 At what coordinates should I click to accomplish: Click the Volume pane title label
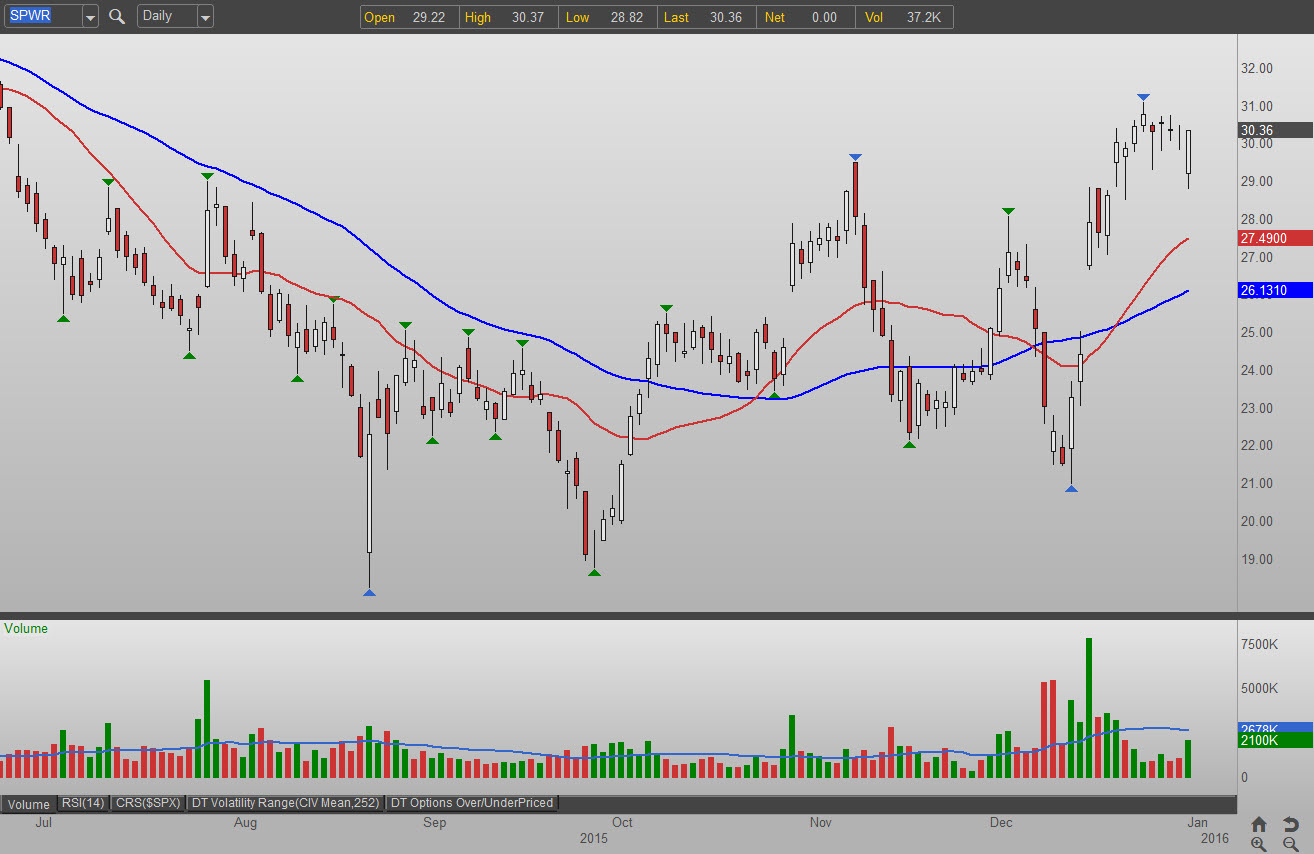(26, 629)
